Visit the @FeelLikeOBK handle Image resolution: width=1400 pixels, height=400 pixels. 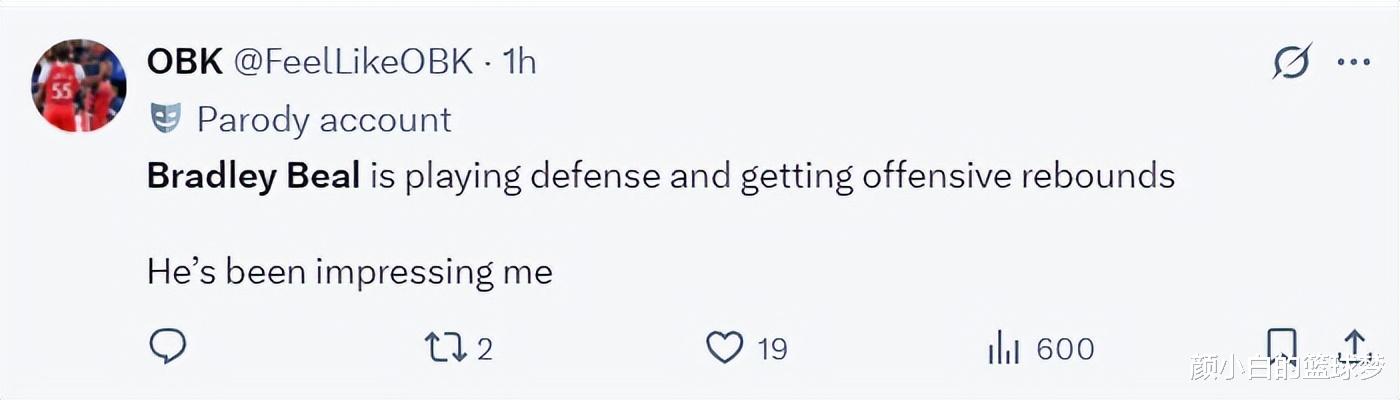pyautogui.click(x=353, y=62)
